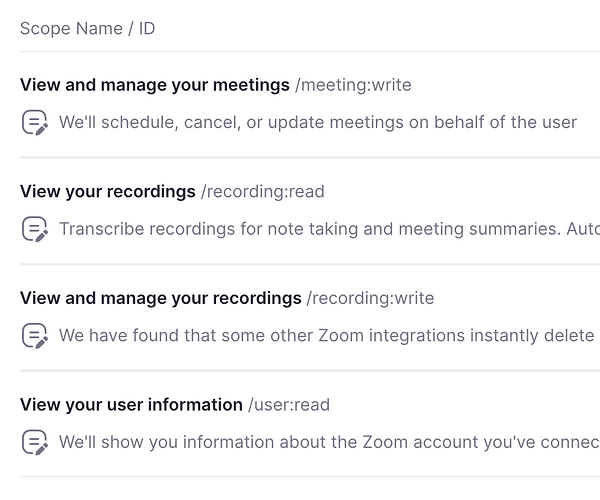Viewport: 600px width, 500px height.
Task: Click the edit note icon for meeting:write
Action: 35,123
